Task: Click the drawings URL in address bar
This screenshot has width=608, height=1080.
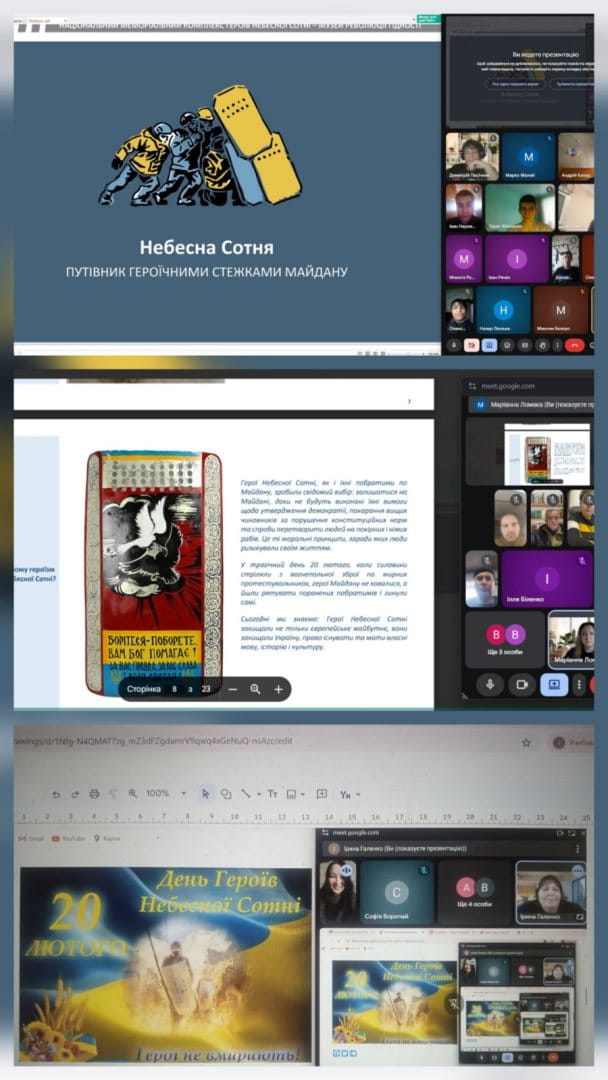Action: point(153,741)
